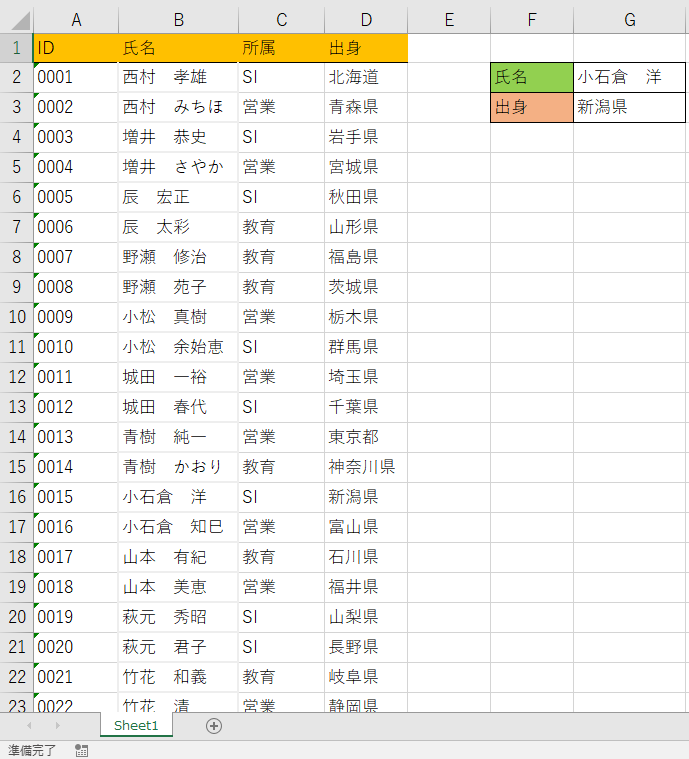Click the green 氏名 label cell in F2
Screen dimensions: 689x759
click(x=532, y=77)
